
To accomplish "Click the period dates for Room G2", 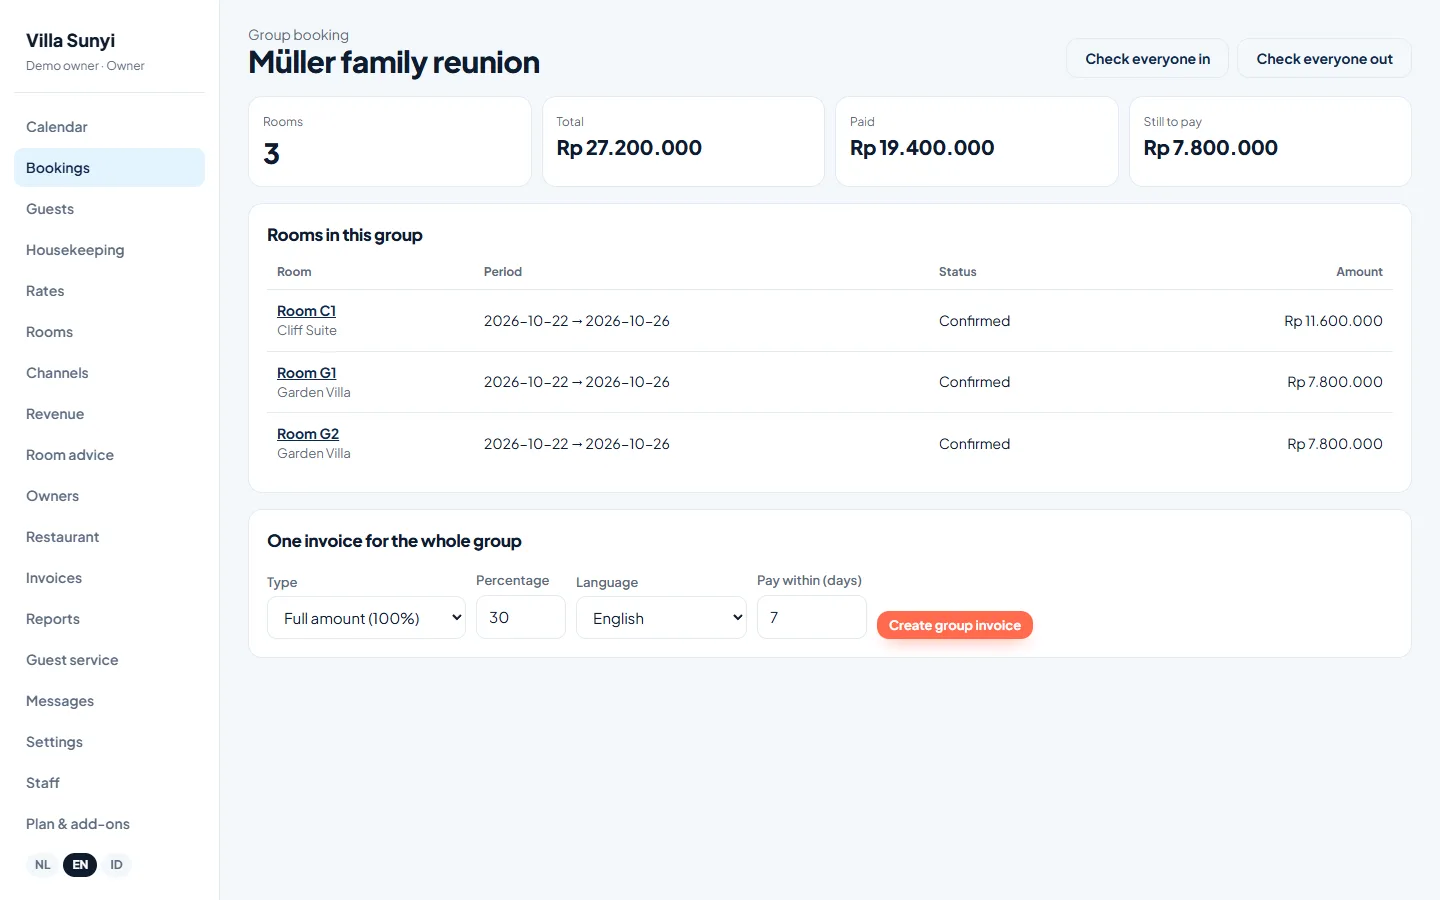I will click(x=577, y=444).
